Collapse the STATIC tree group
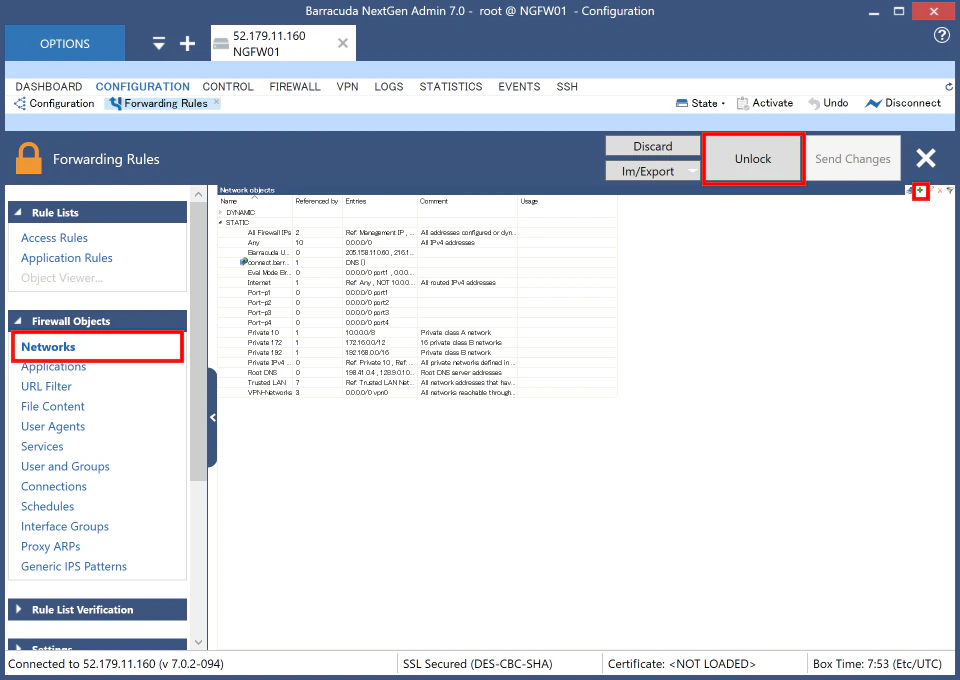The width and height of the screenshot is (960, 680). click(220, 222)
